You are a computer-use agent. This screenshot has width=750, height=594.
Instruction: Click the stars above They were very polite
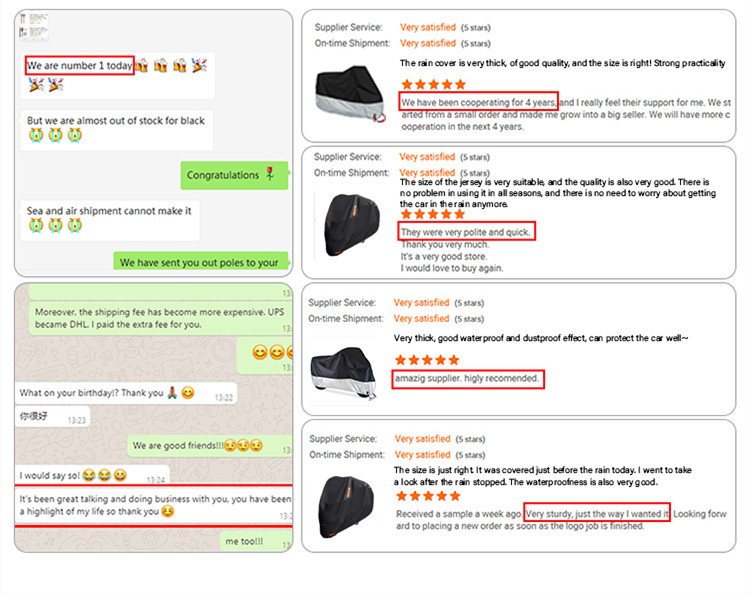[x=433, y=214]
